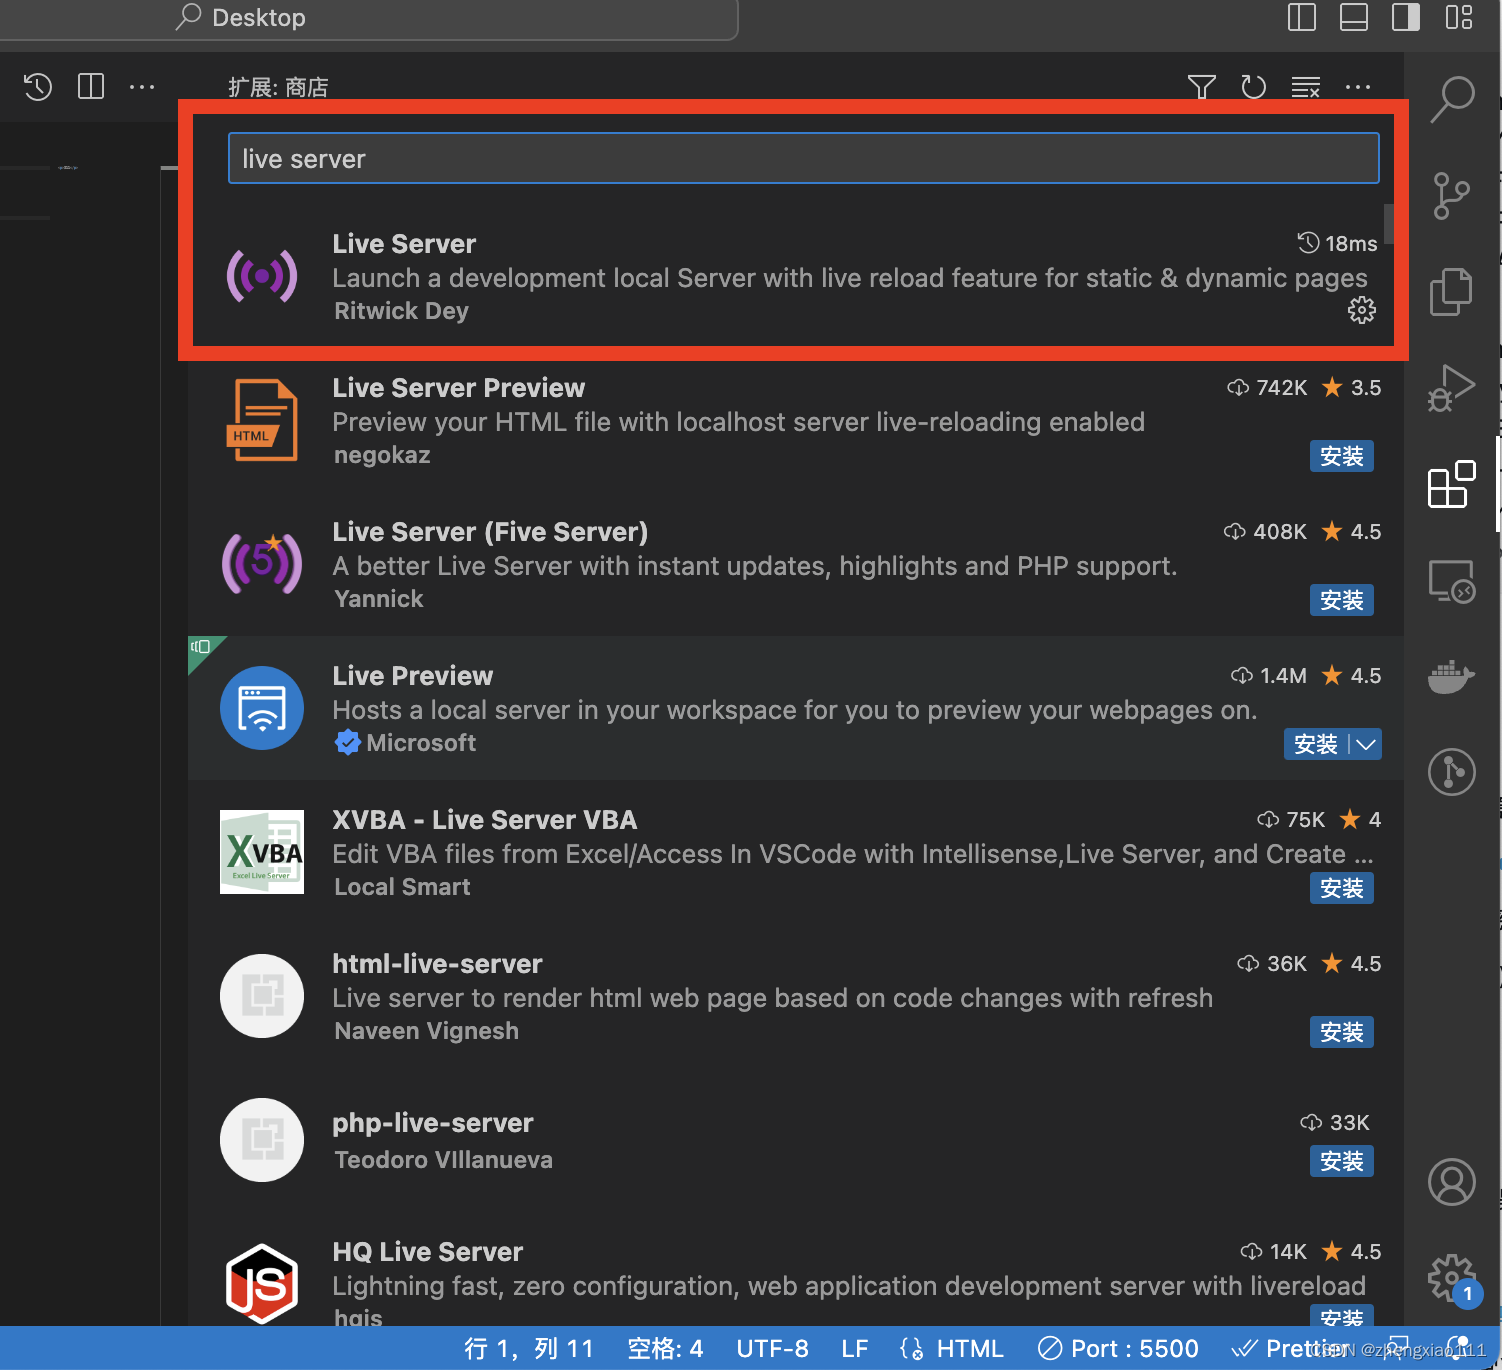Toggle the bottom panel layout
This screenshot has width=1502, height=1370.
(x=1354, y=17)
